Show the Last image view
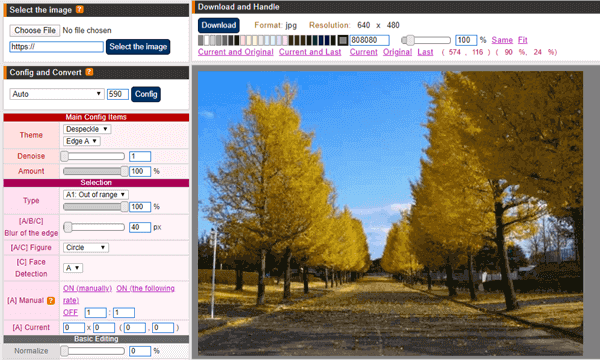 pyautogui.click(x=425, y=52)
